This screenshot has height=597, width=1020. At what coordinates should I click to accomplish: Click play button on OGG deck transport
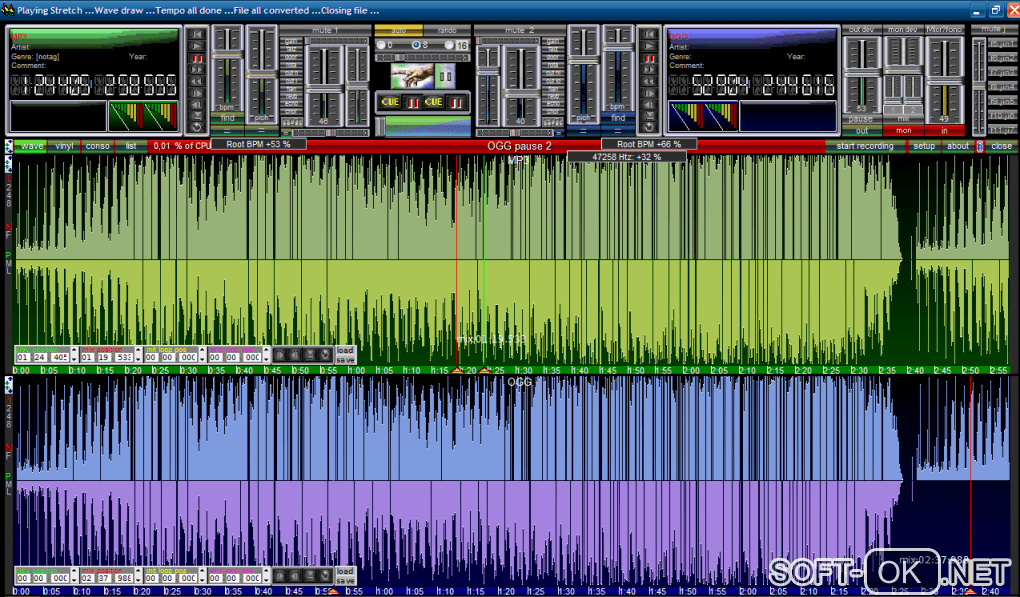[x=649, y=46]
